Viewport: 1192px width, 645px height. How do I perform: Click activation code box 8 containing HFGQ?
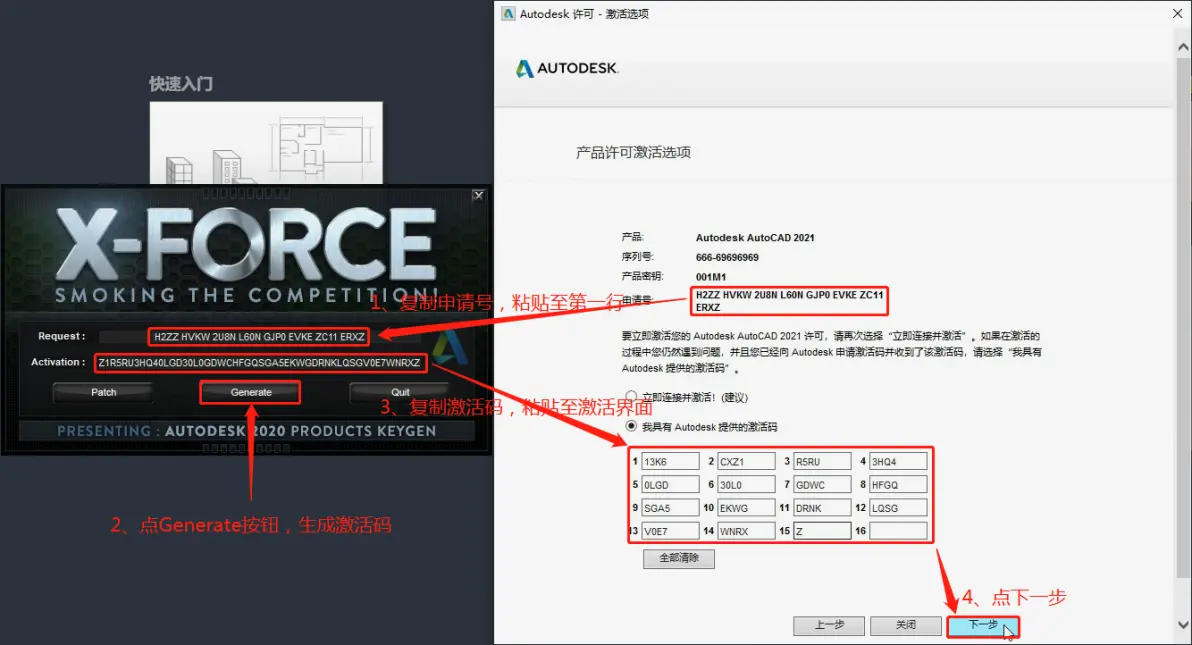899,485
